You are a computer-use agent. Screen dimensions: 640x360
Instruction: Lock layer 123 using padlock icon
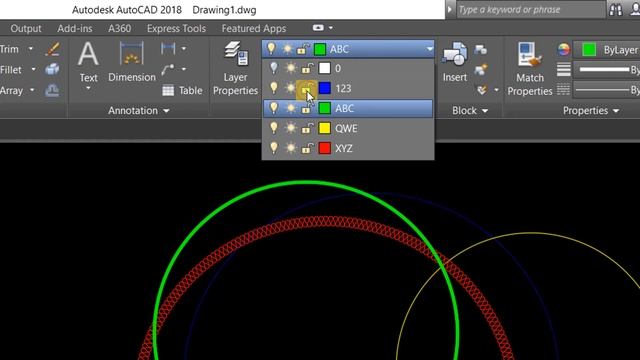[x=307, y=88]
